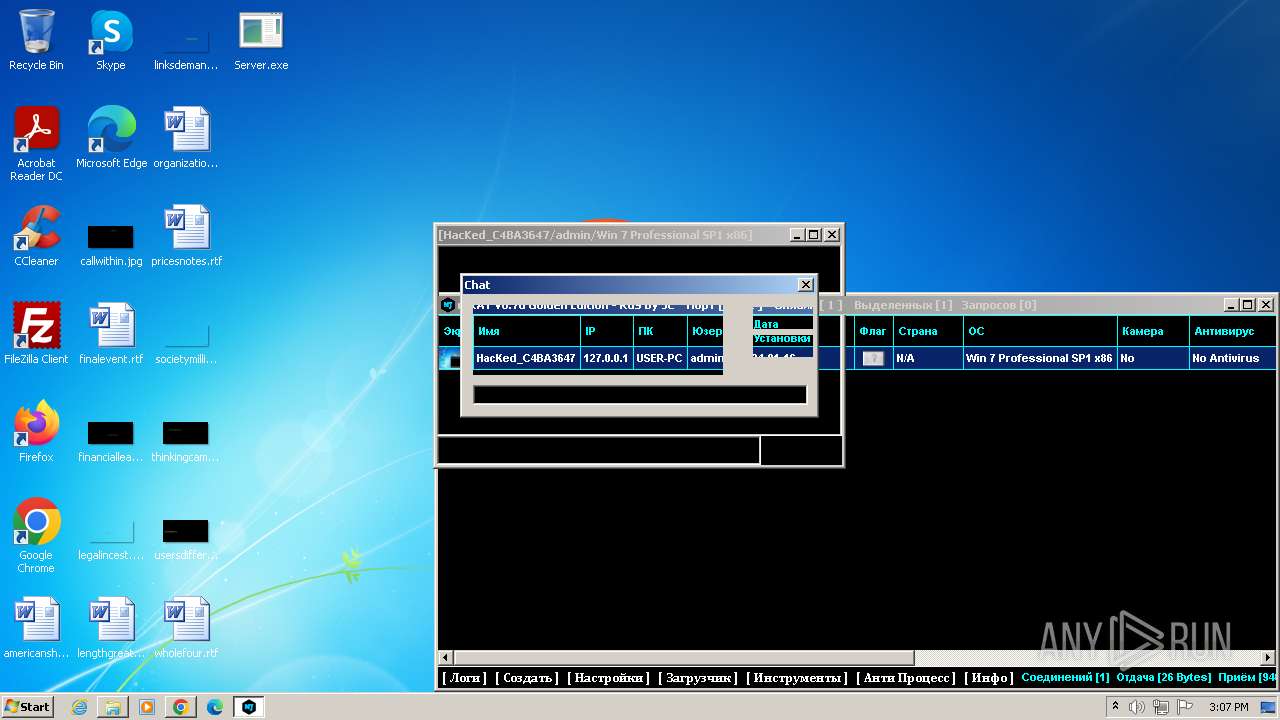Sort by the Камера column header
The image size is (1280, 720).
[1153, 331]
